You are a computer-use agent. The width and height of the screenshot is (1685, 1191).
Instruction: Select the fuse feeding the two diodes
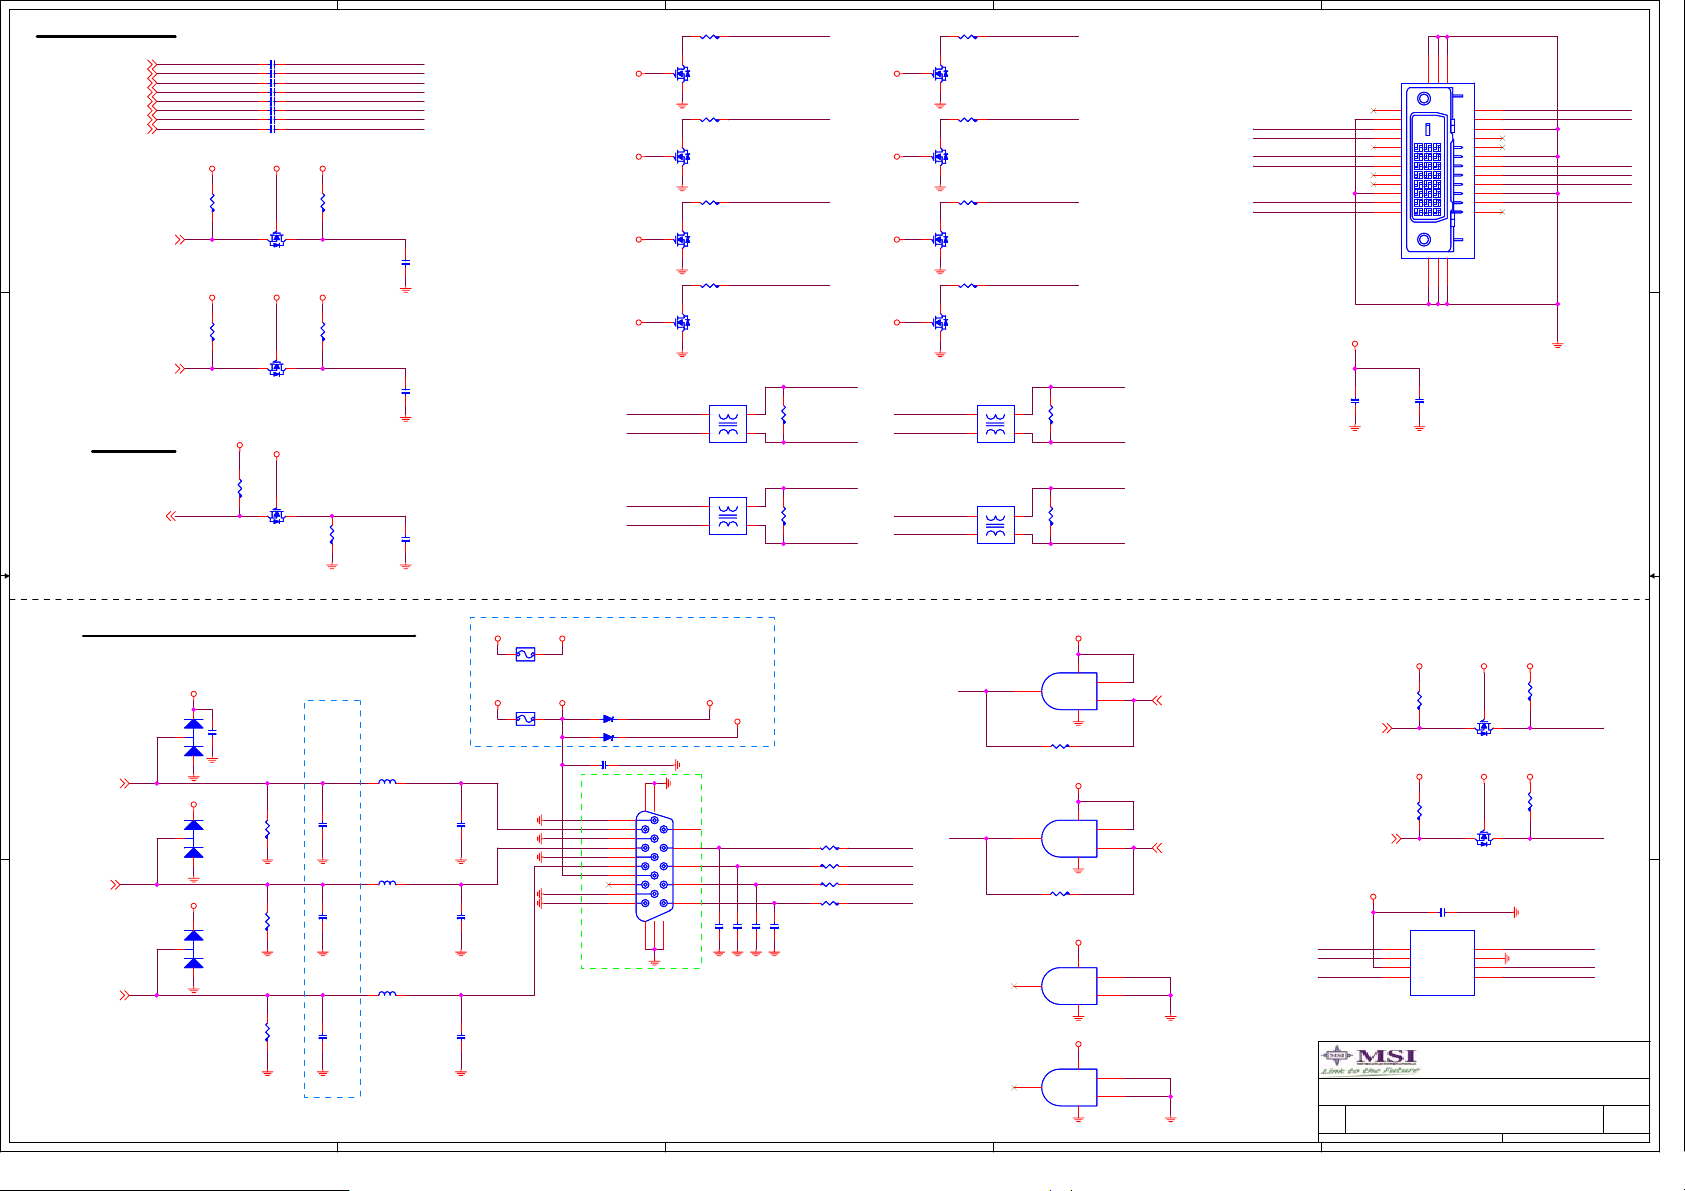525,718
